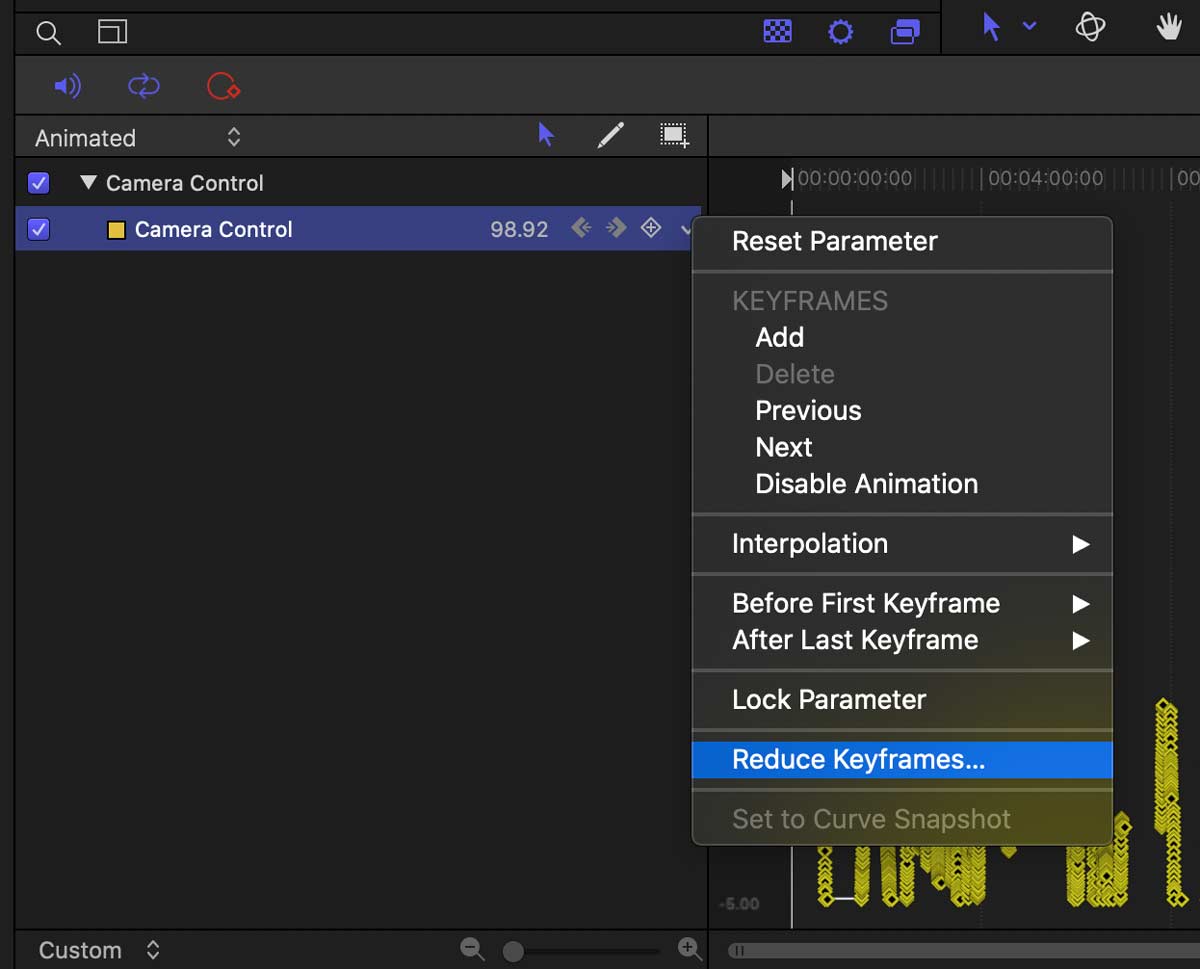Jump to next keyframe arrow icon
Image resolution: width=1200 pixels, height=969 pixels.
(x=616, y=228)
